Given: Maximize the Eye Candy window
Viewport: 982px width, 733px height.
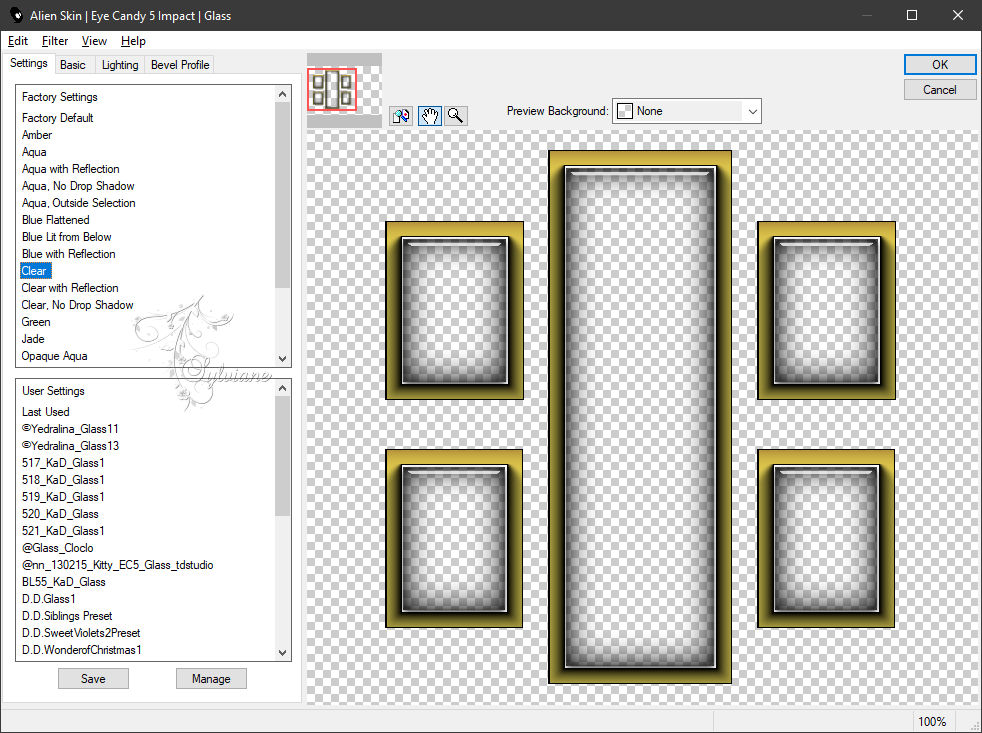Looking at the screenshot, I should tap(912, 15).
